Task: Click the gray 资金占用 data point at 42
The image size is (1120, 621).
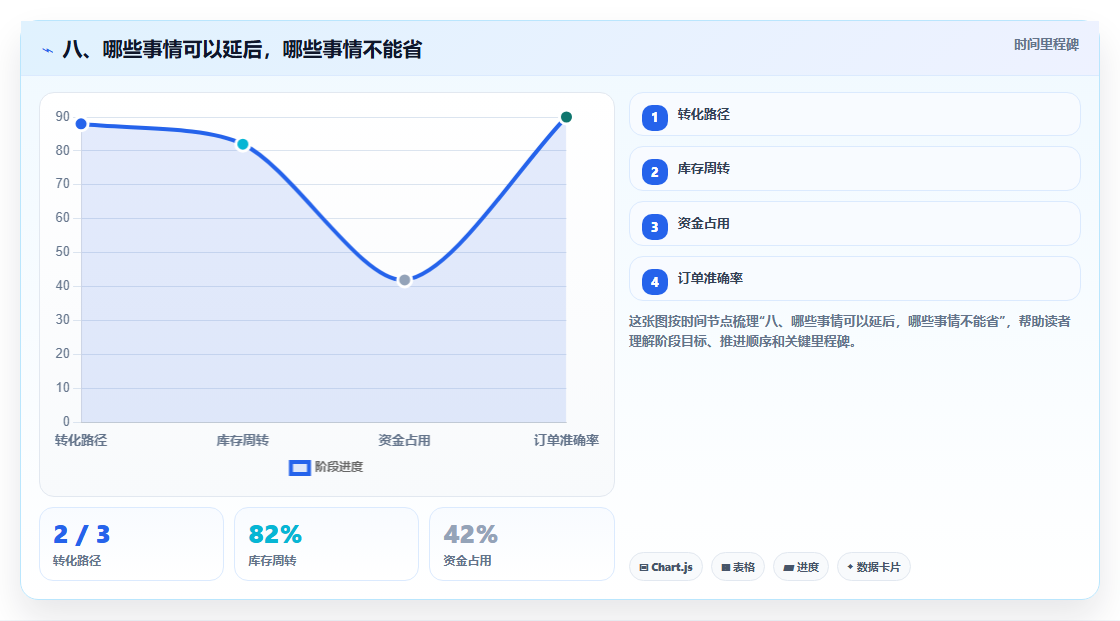Action: point(404,280)
